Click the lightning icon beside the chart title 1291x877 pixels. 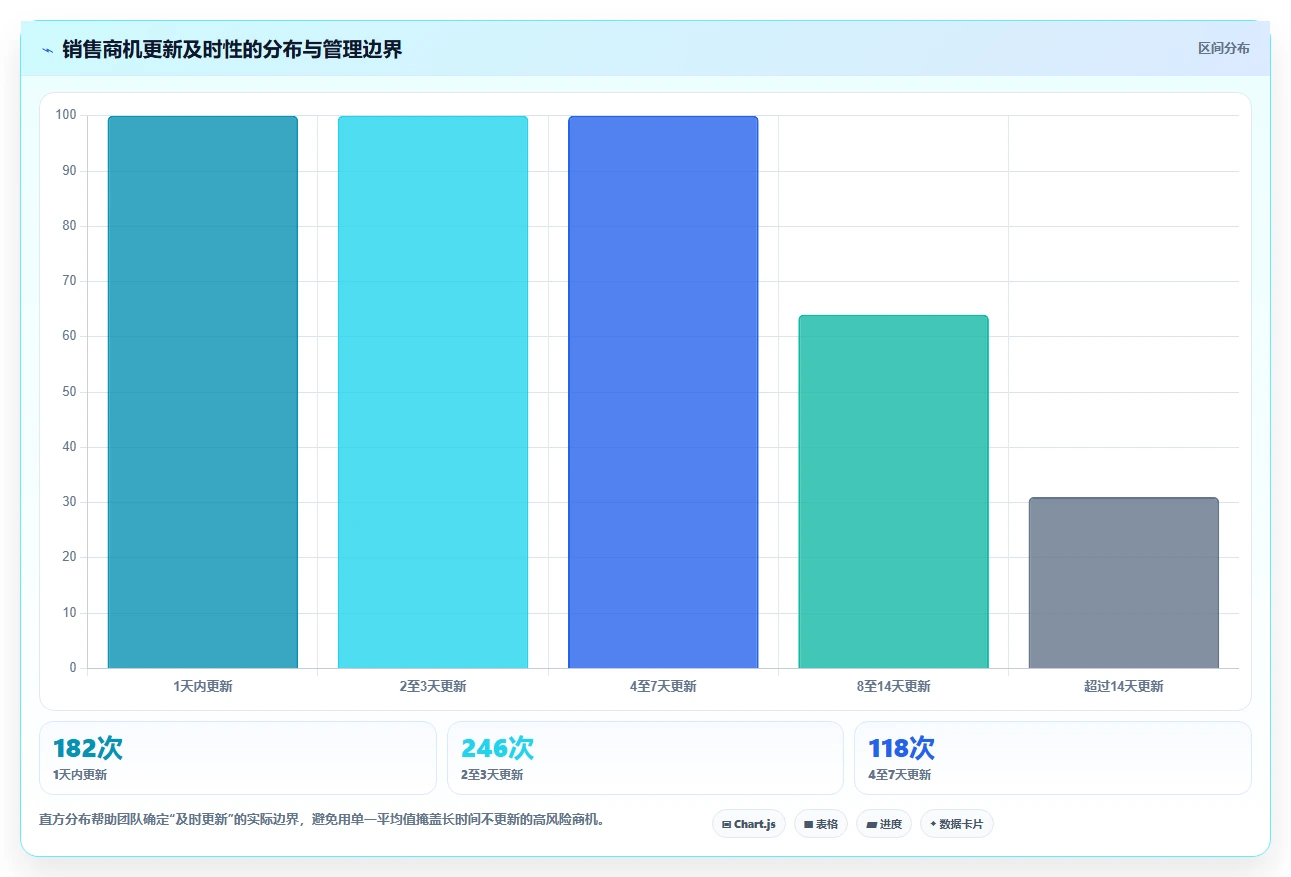point(48,50)
